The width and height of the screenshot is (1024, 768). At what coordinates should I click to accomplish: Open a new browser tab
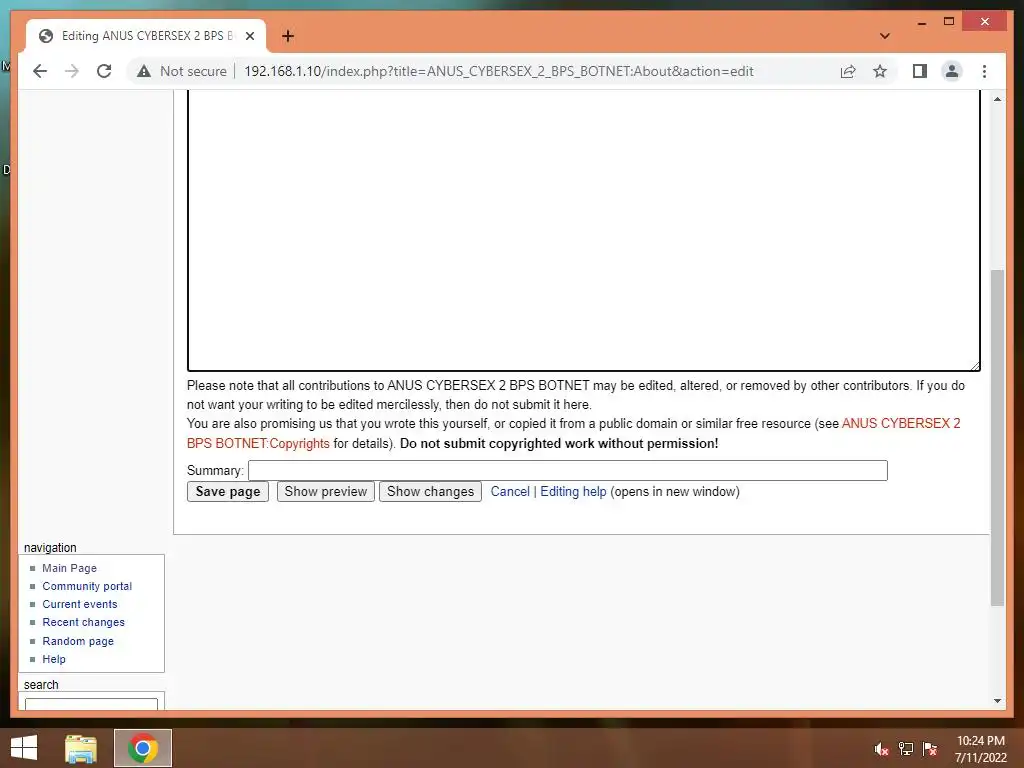click(x=288, y=36)
